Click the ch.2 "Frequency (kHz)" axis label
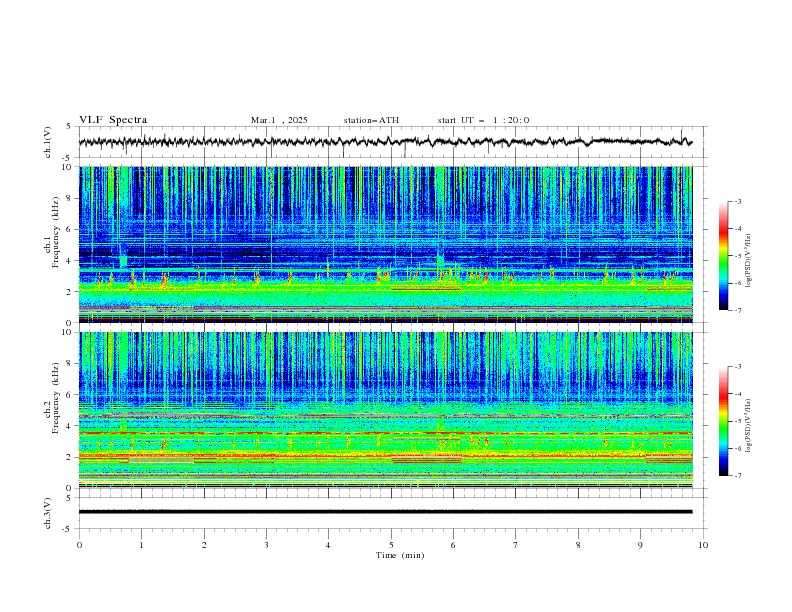This screenshot has height=612, width=792. coord(56,398)
